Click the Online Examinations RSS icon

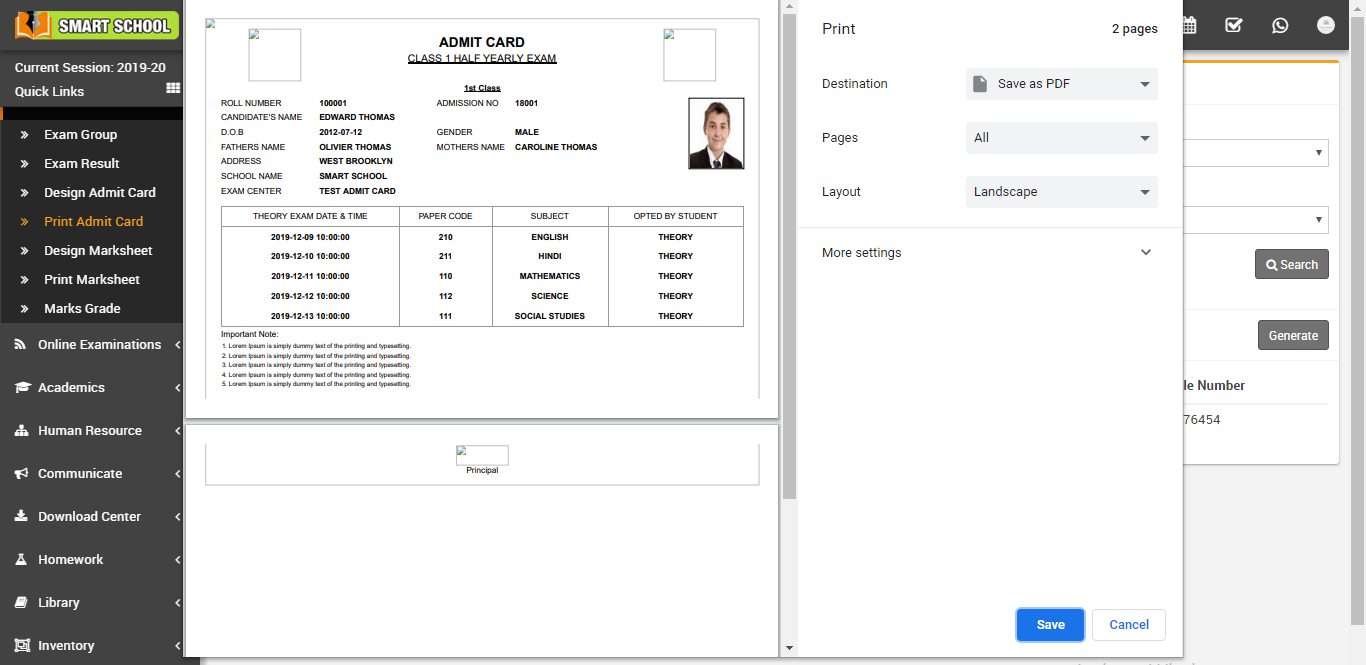[20, 345]
